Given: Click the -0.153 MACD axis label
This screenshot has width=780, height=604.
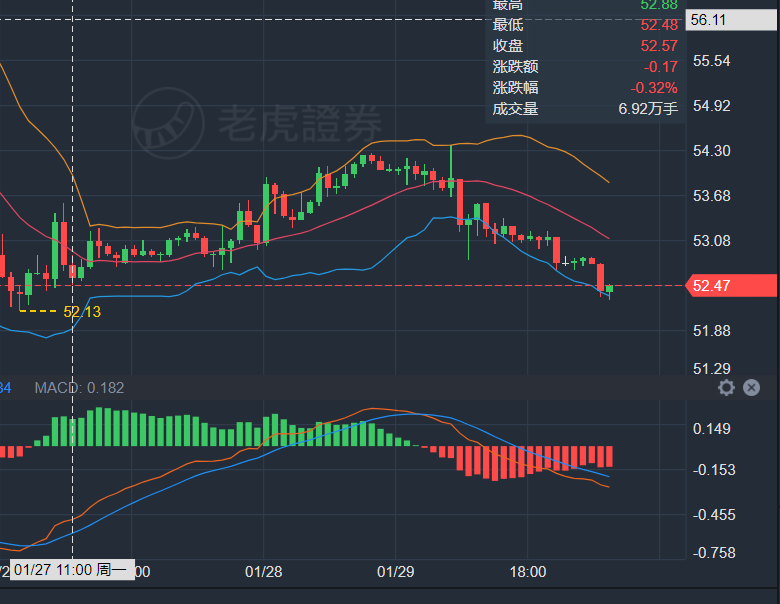Looking at the screenshot, I should pos(714,470).
